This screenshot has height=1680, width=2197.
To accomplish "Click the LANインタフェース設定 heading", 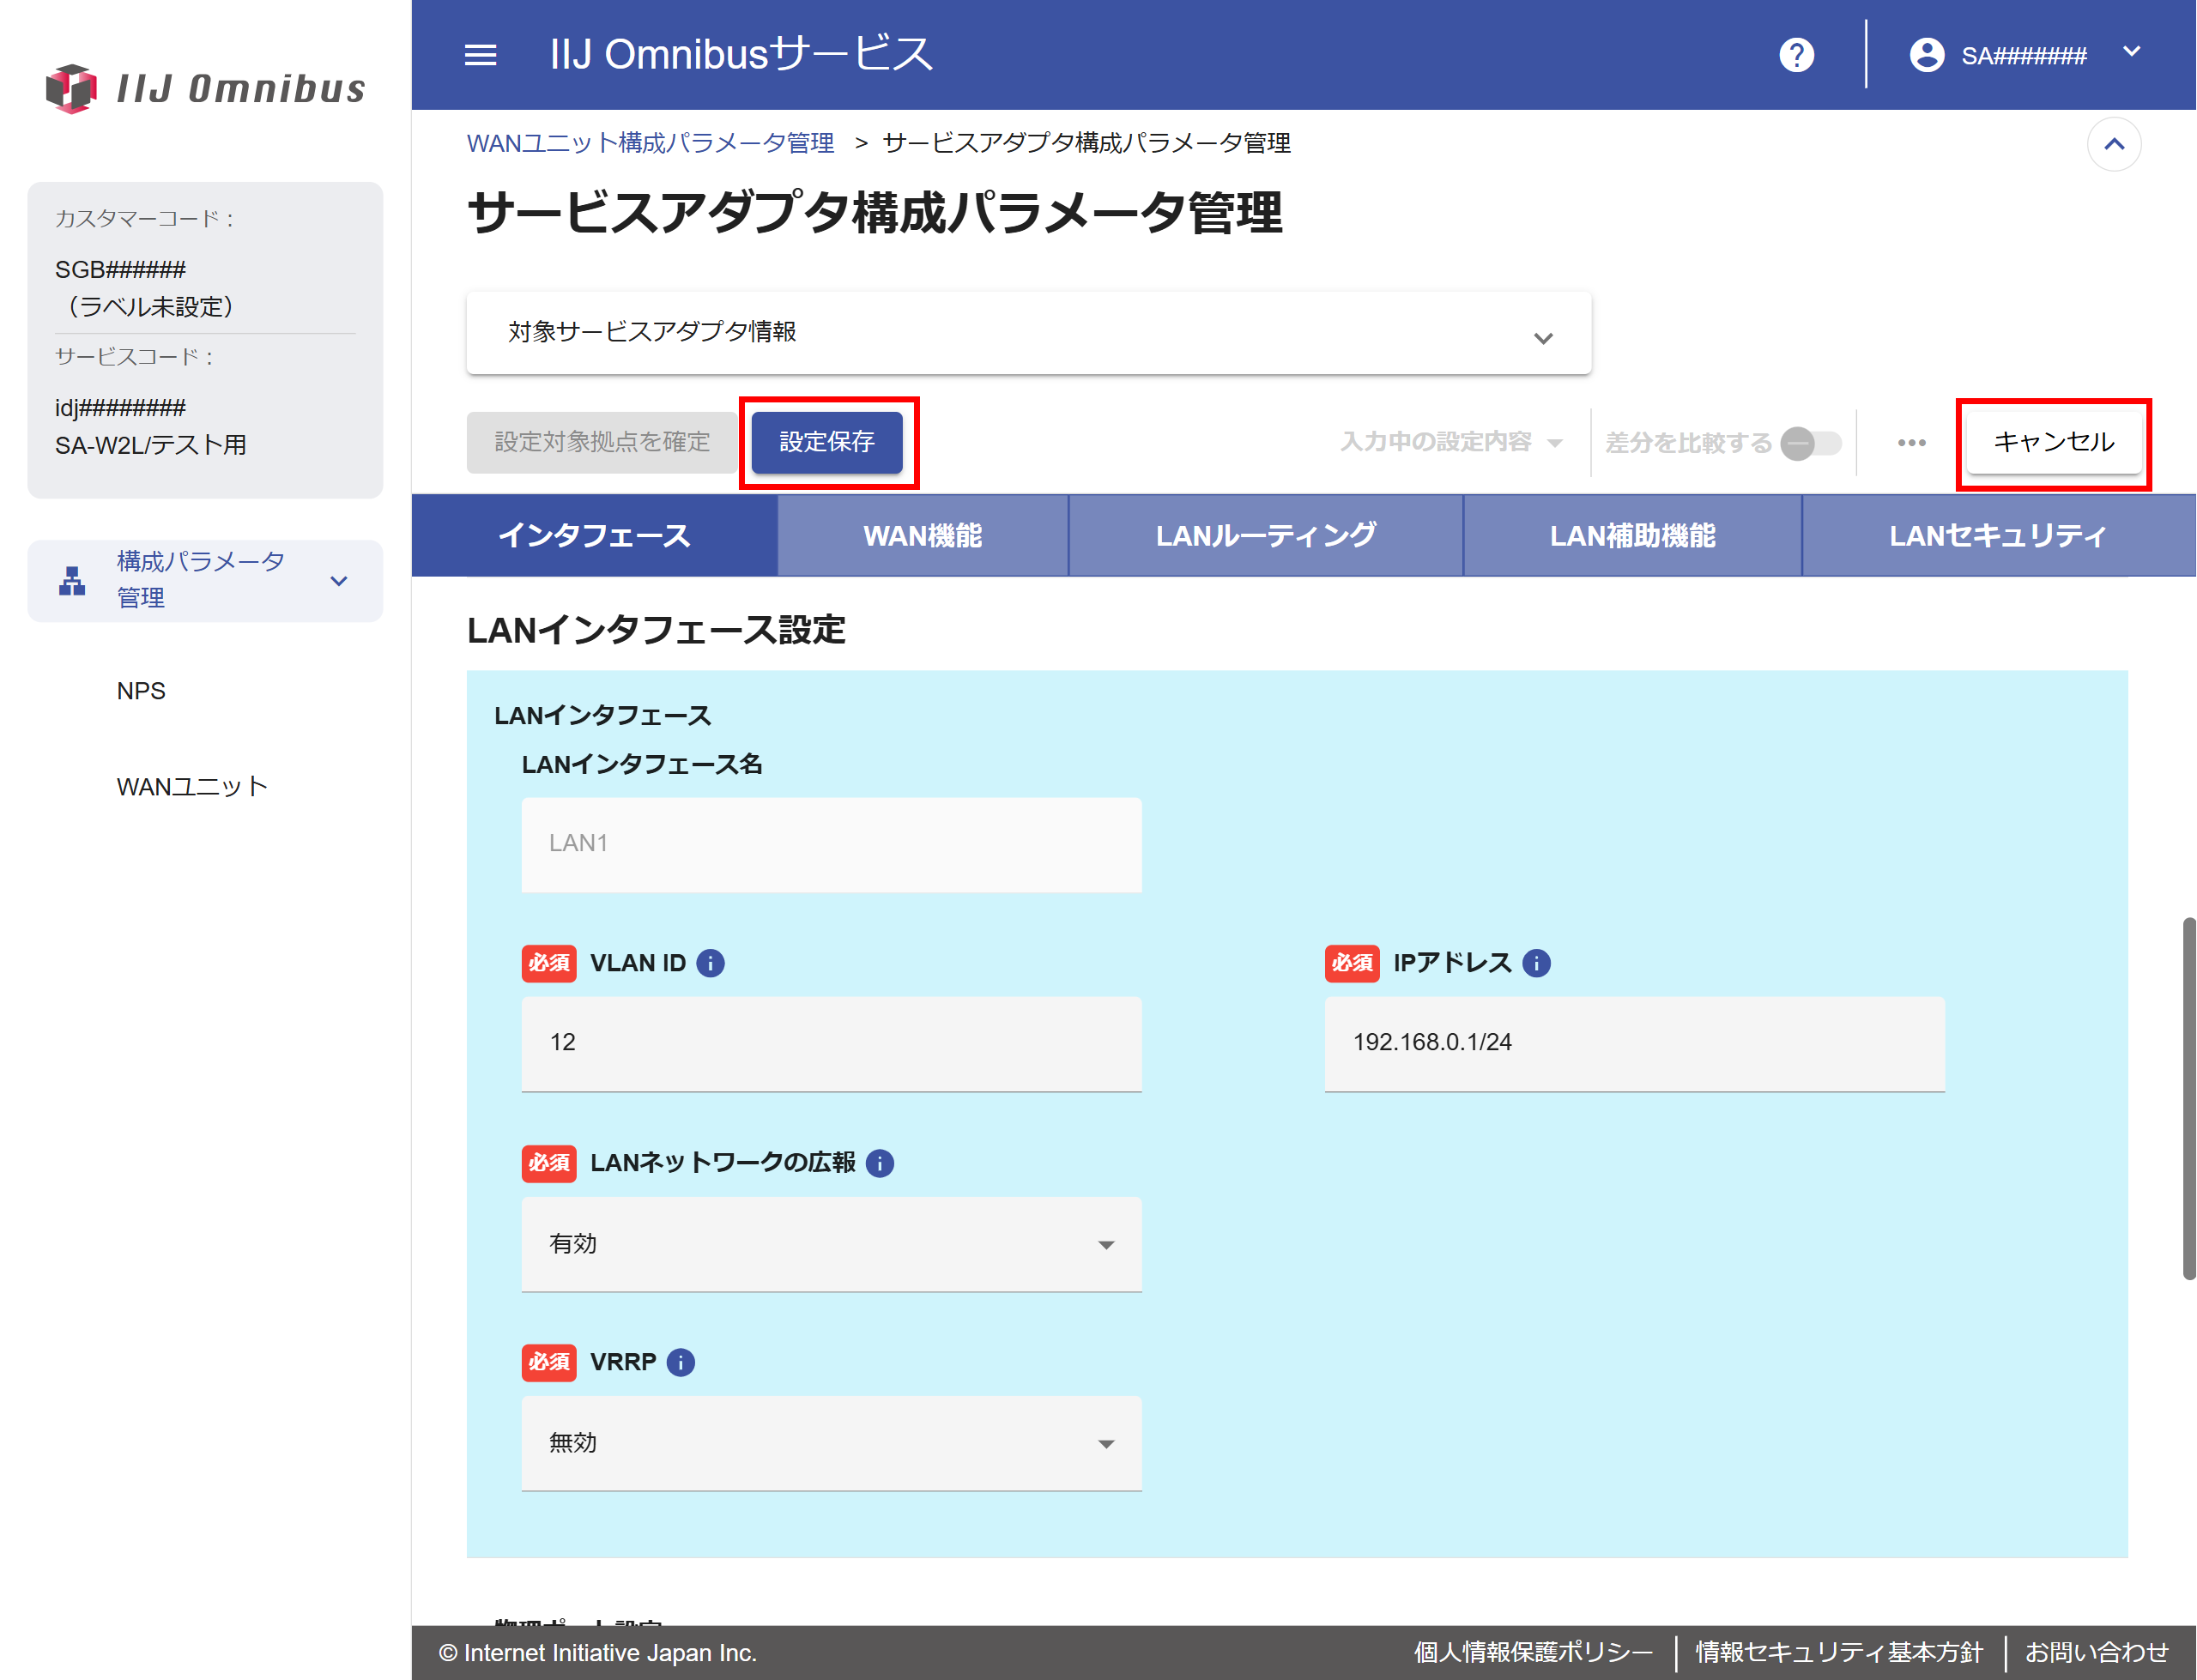I will click(656, 630).
